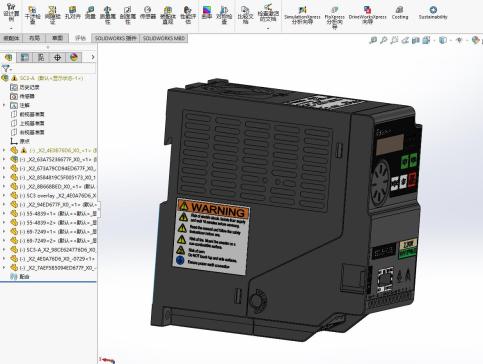This screenshot has height=364, width=483.
Task: Open Section Properties tool
Action: [127, 15]
